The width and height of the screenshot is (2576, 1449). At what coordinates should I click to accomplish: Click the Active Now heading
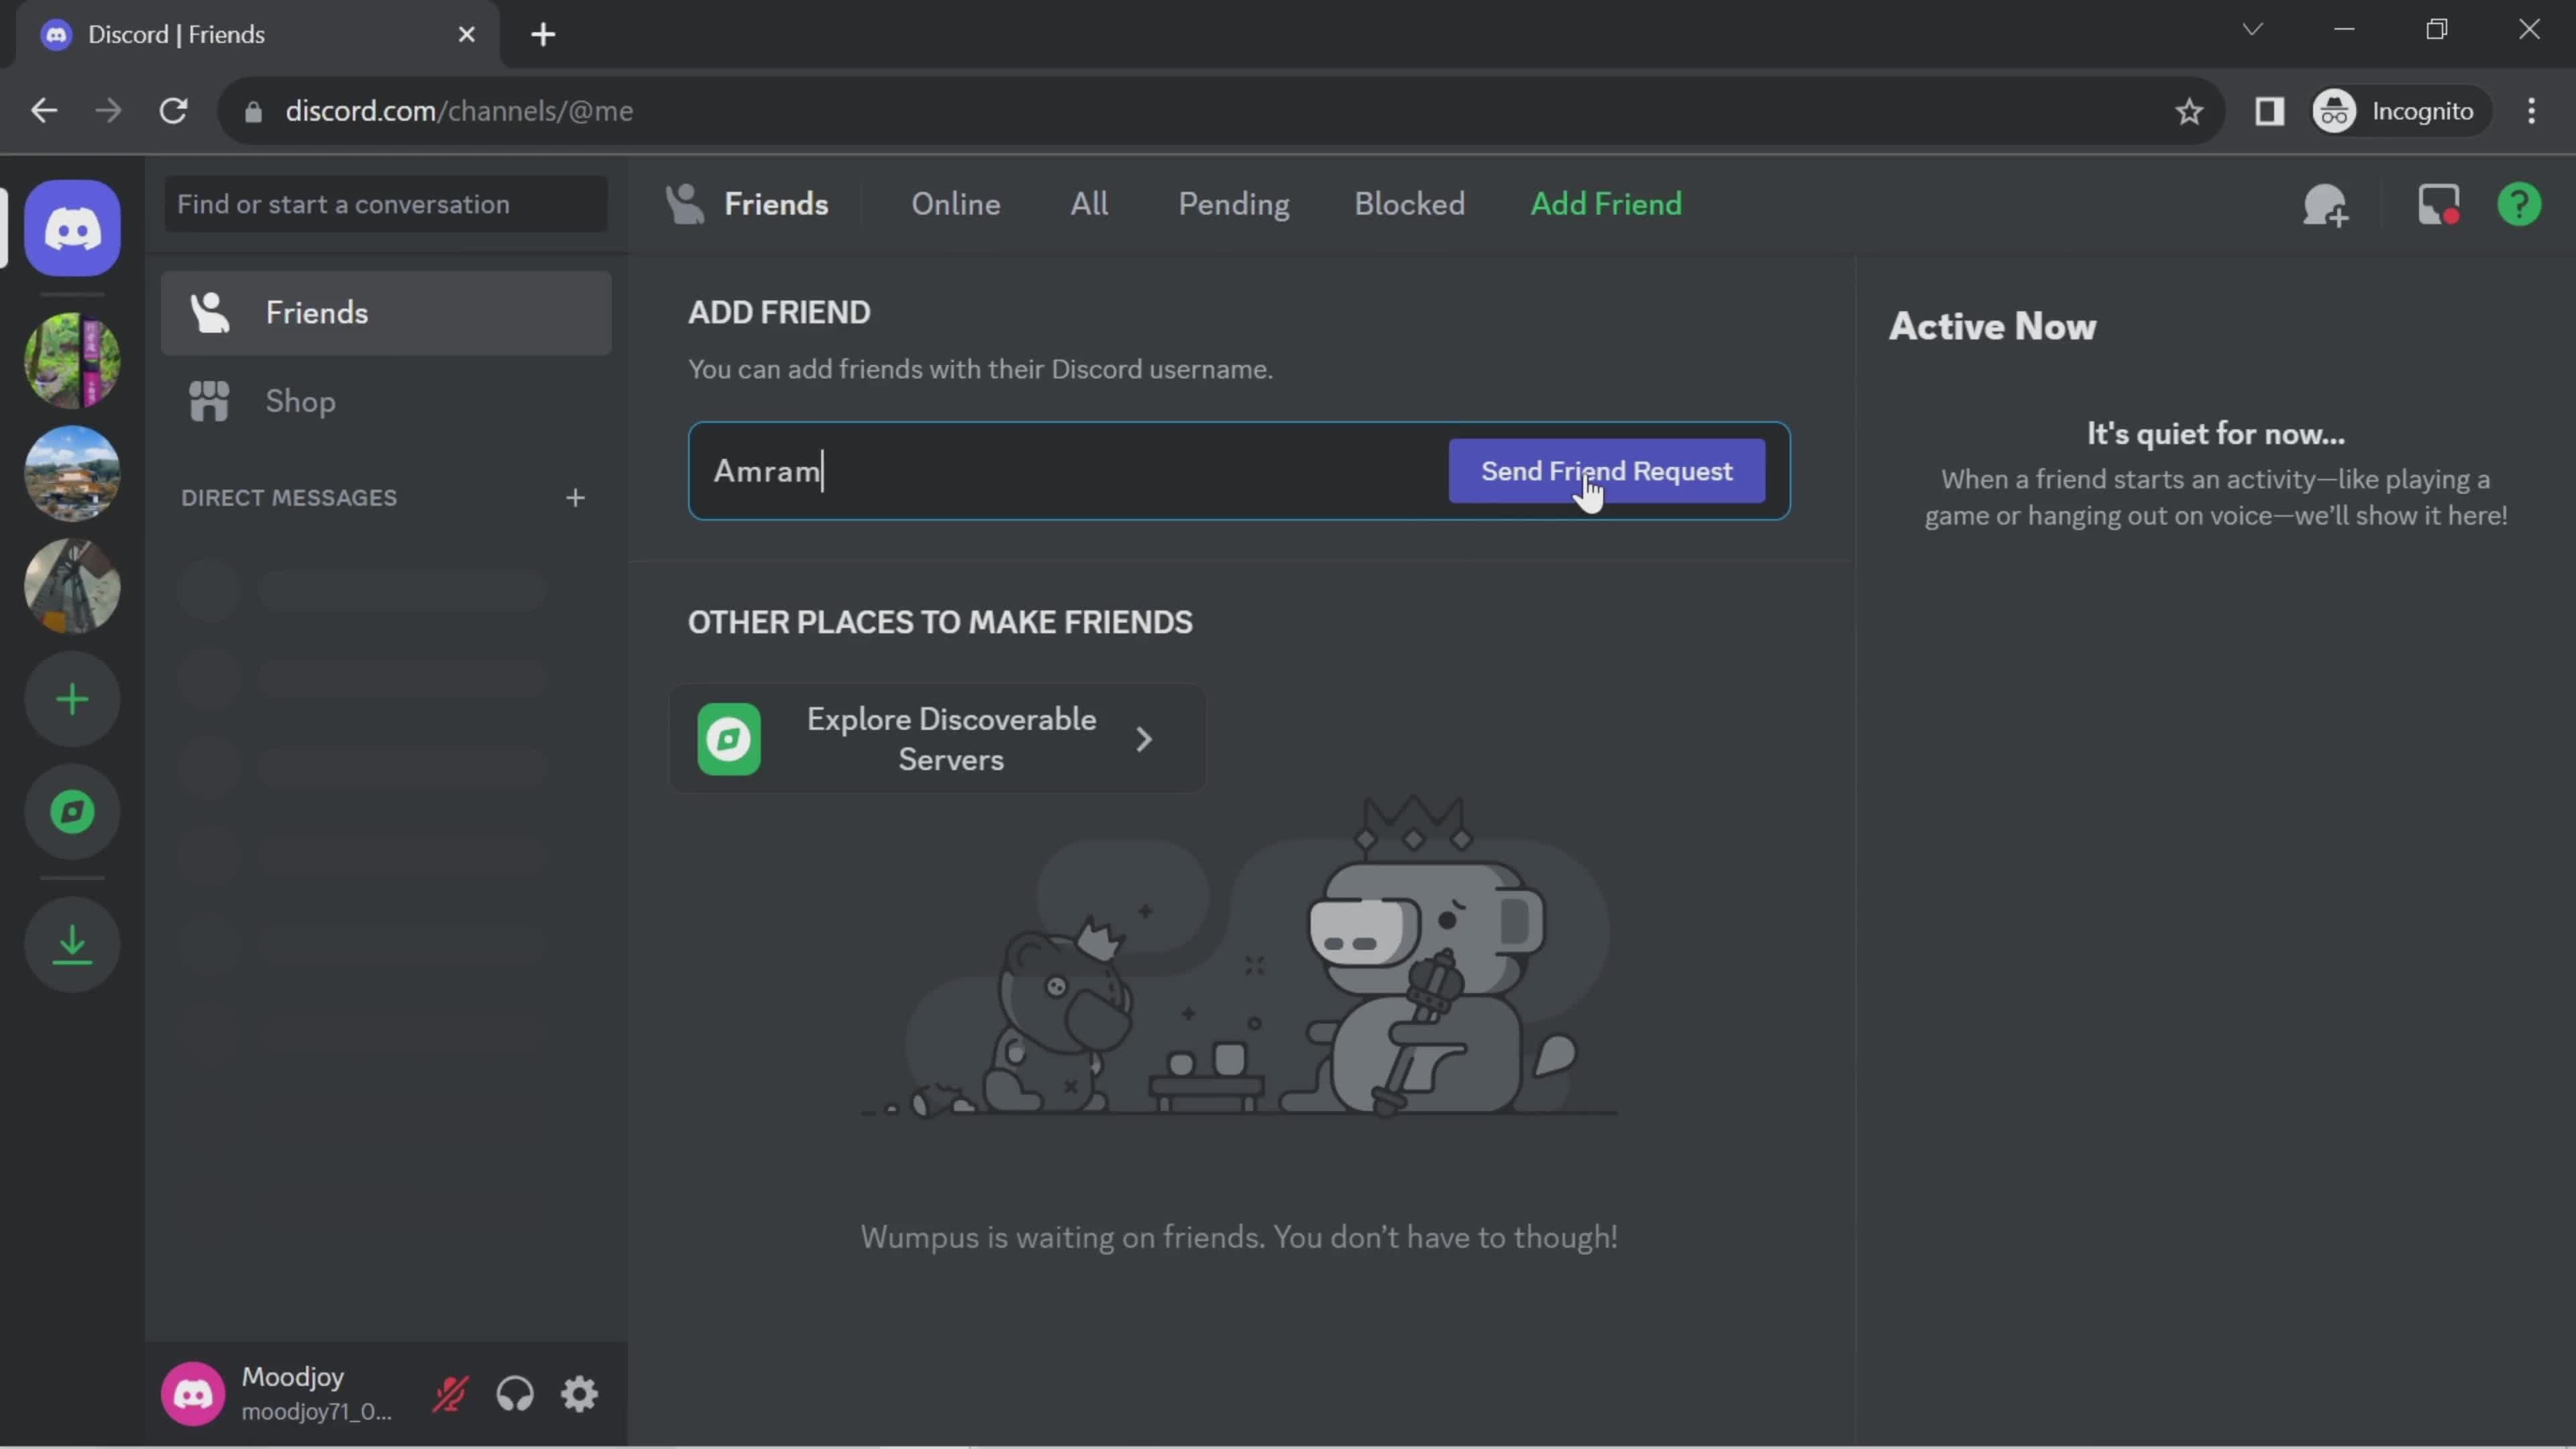[x=1992, y=327]
